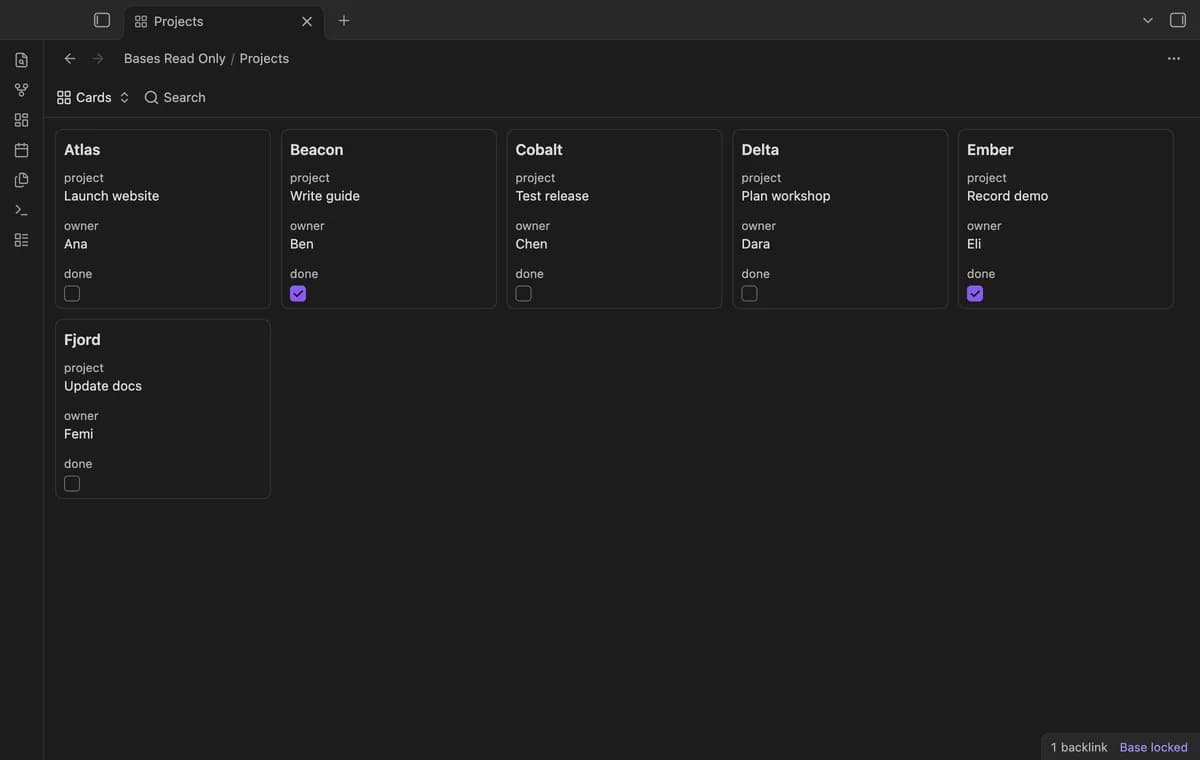Click owner value Eli

tap(974, 244)
